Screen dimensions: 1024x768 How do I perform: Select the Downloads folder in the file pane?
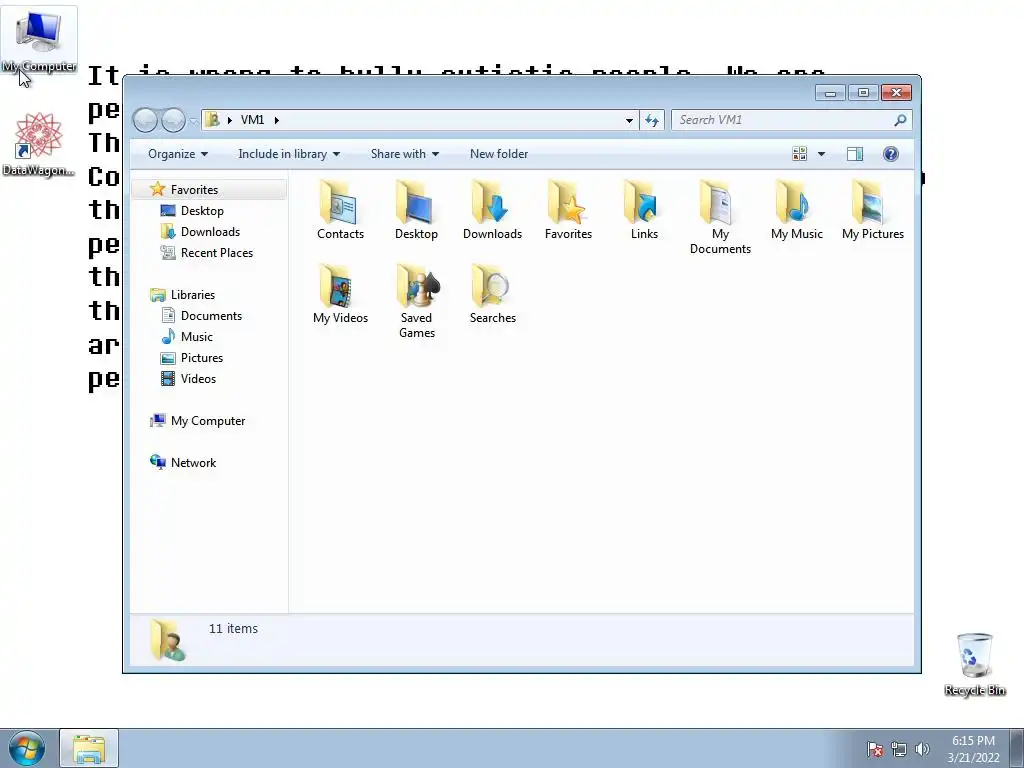click(x=492, y=210)
